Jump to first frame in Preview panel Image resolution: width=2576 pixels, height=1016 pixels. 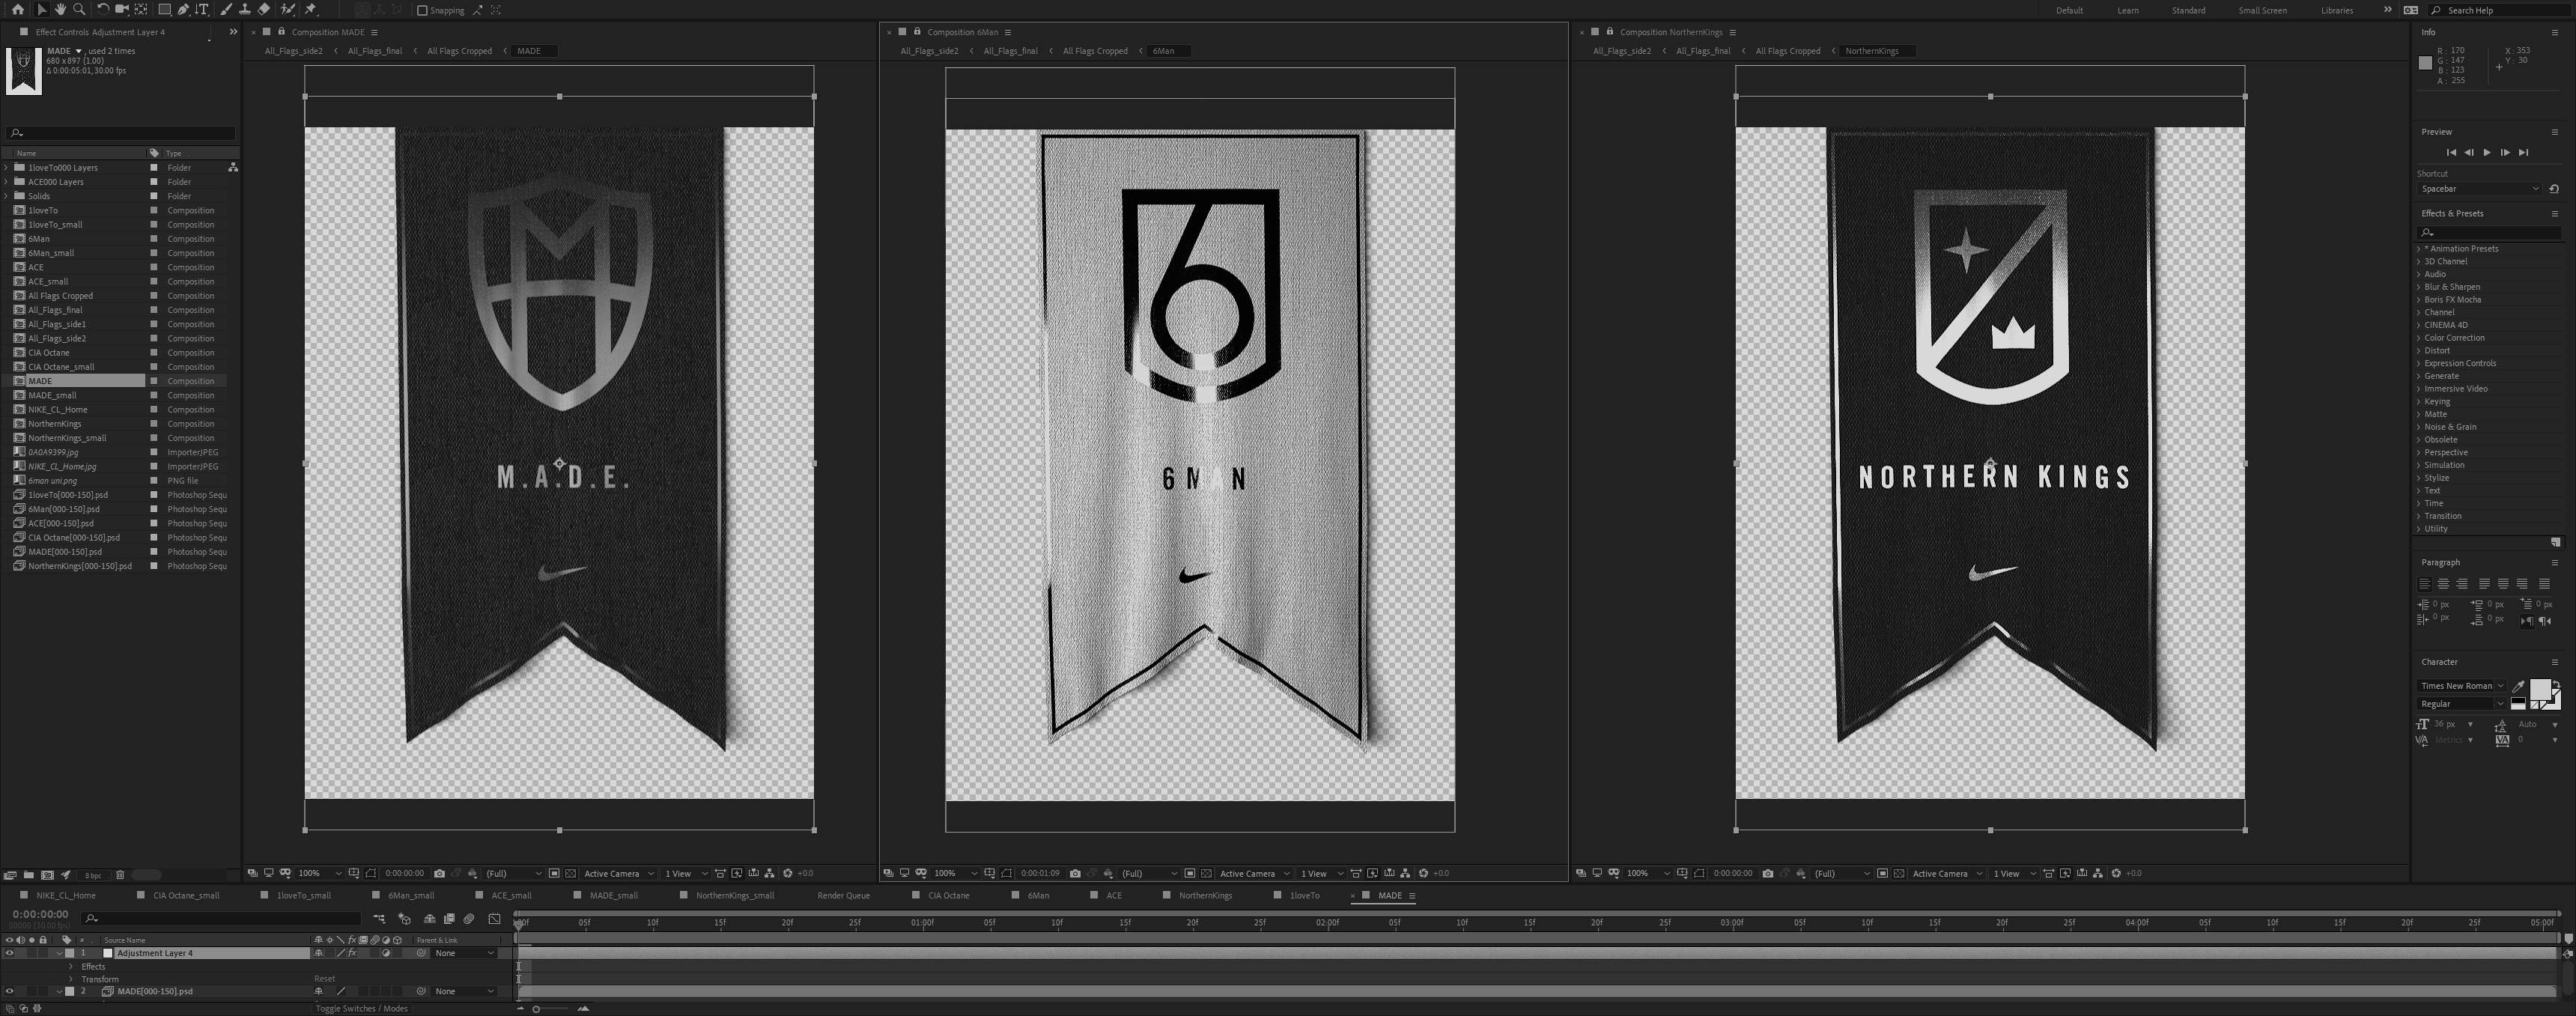2451,152
